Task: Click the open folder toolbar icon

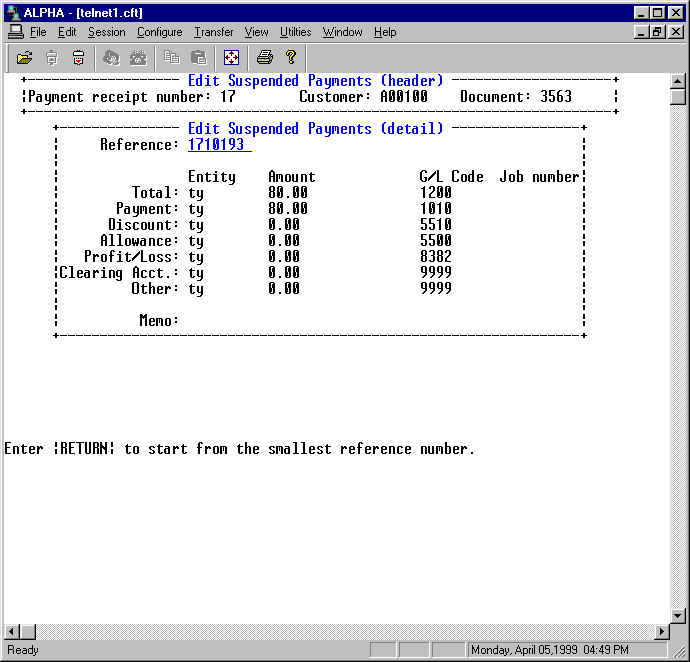Action: [x=25, y=57]
